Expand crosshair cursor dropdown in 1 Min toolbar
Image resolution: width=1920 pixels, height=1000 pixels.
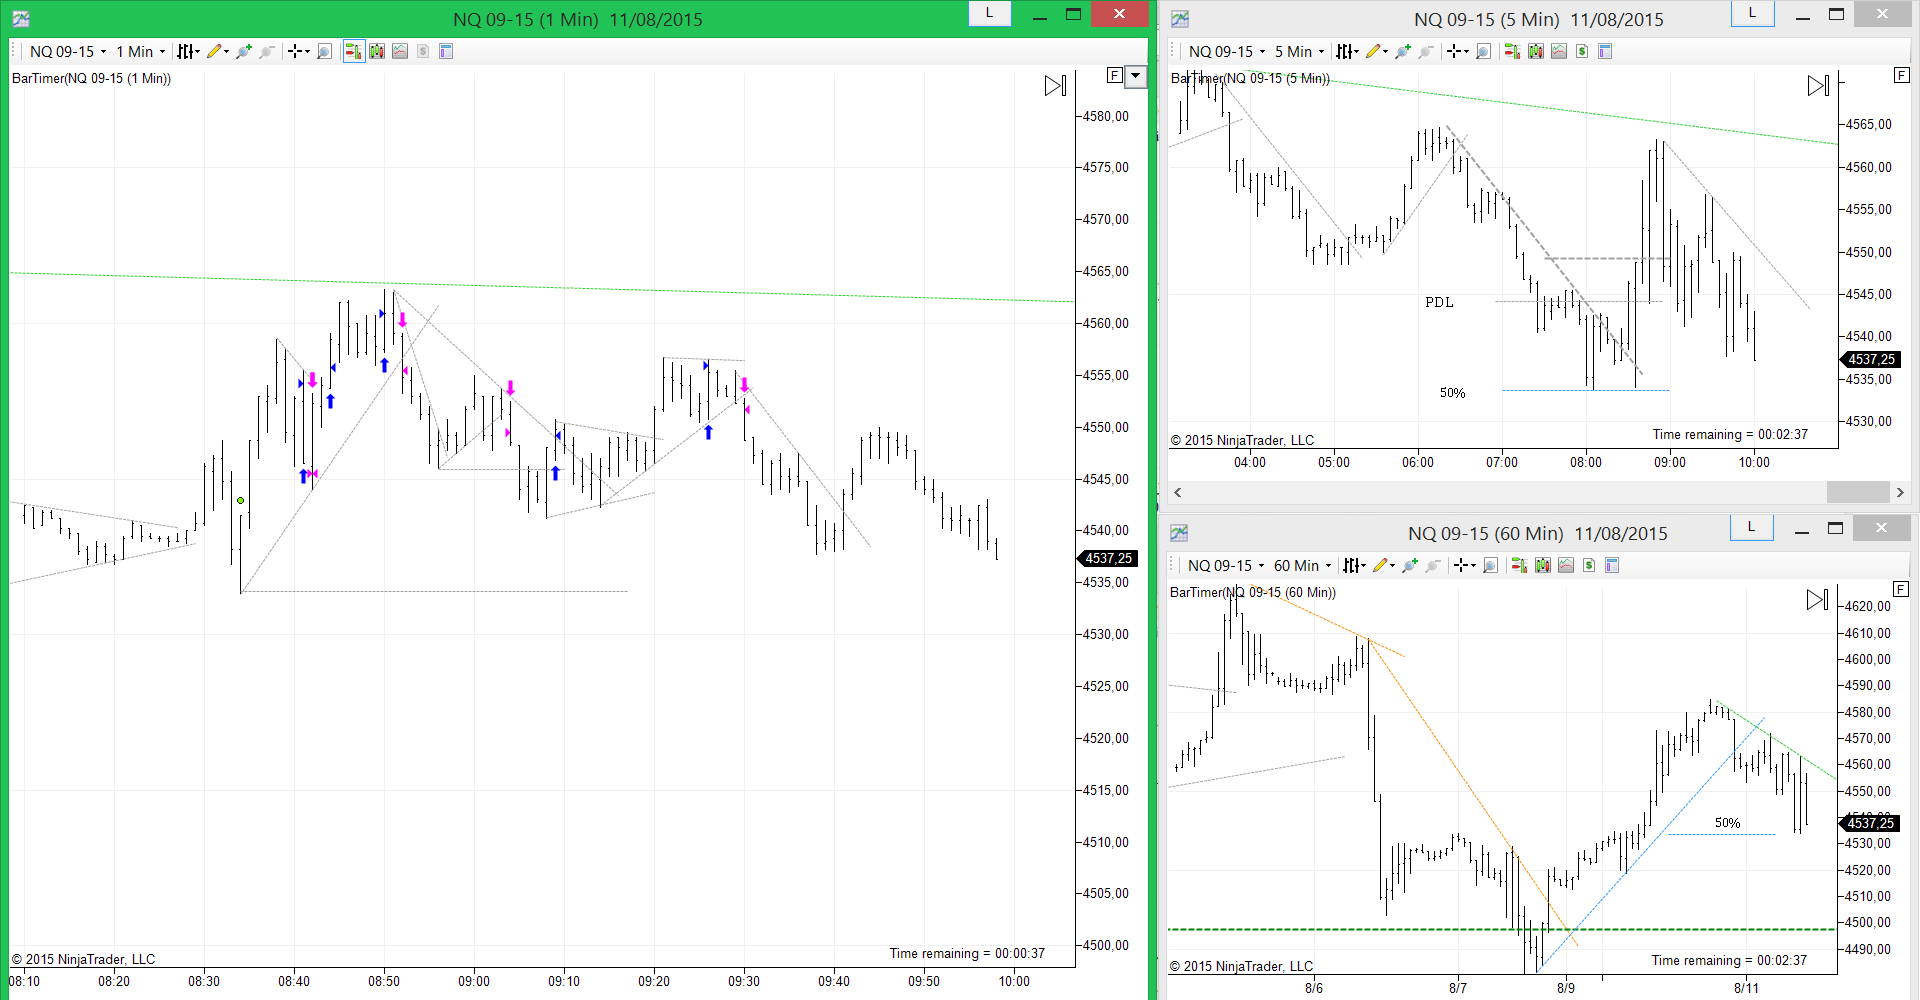[x=308, y=51]
